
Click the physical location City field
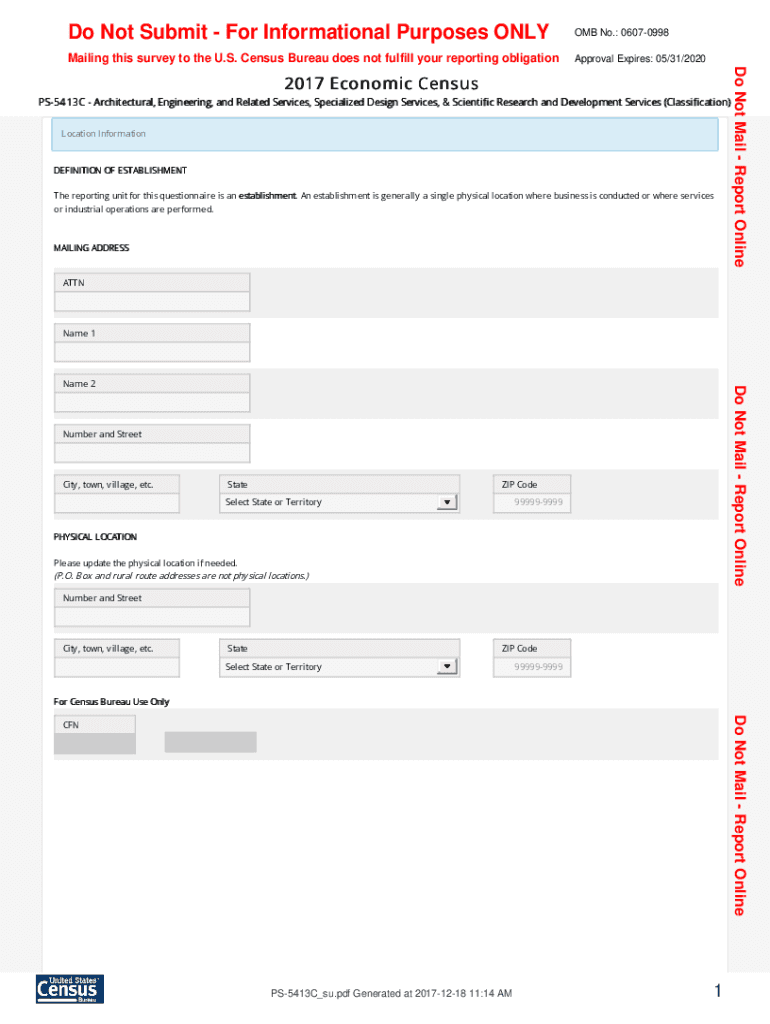click(117, 667)
